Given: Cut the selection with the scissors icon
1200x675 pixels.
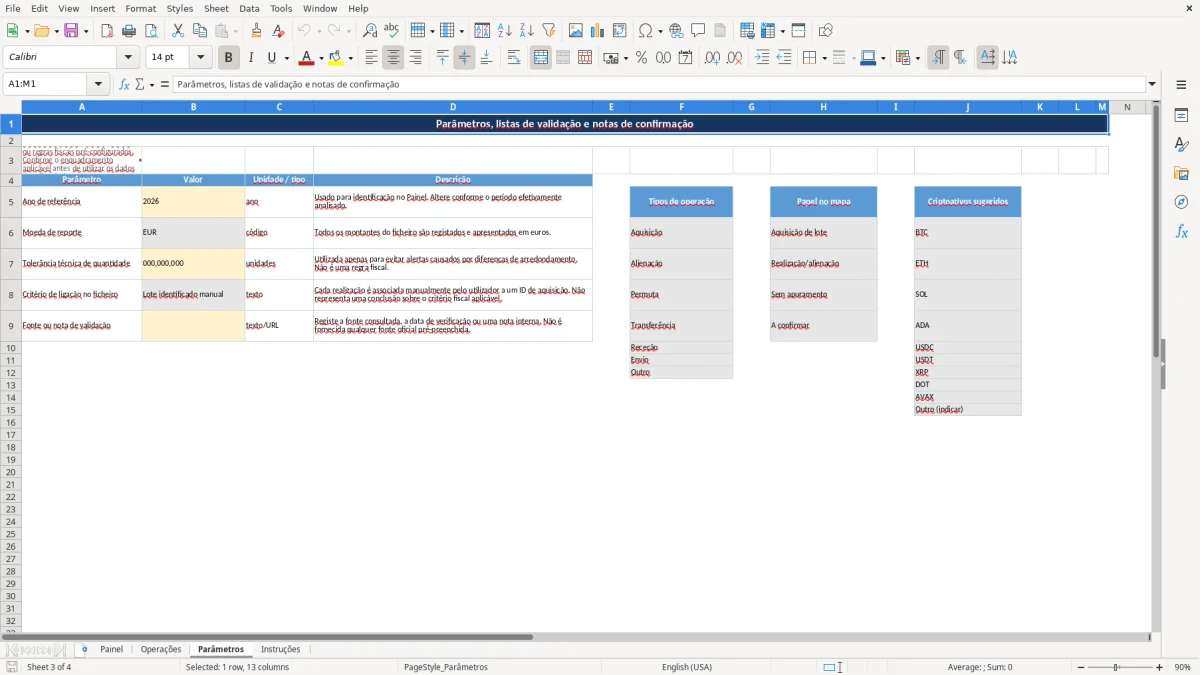Looking at the screenshot, I should pos(178,31).
